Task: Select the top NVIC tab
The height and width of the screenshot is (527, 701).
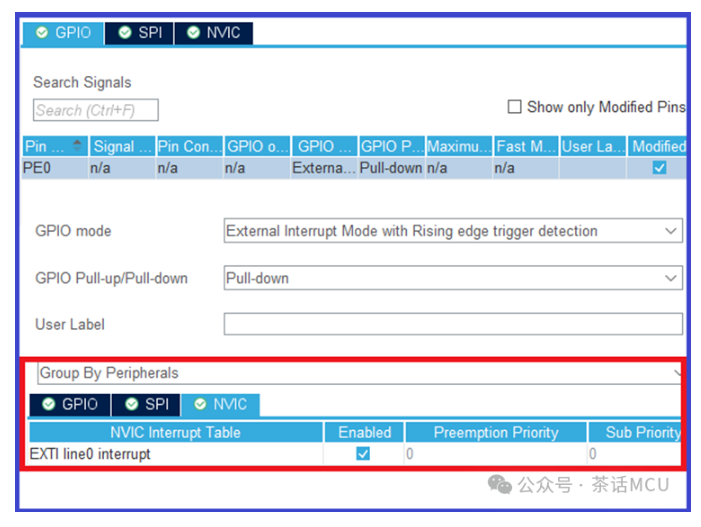Action: [x=213, y=32]
